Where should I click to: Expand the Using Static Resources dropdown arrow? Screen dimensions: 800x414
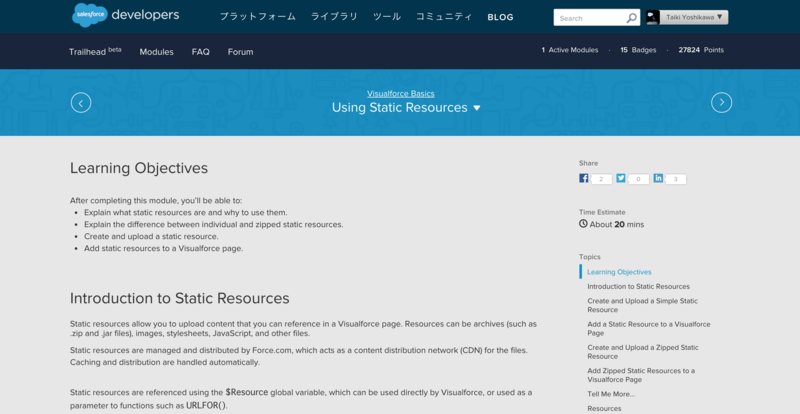pyautogui.click(x=477, y=108)
